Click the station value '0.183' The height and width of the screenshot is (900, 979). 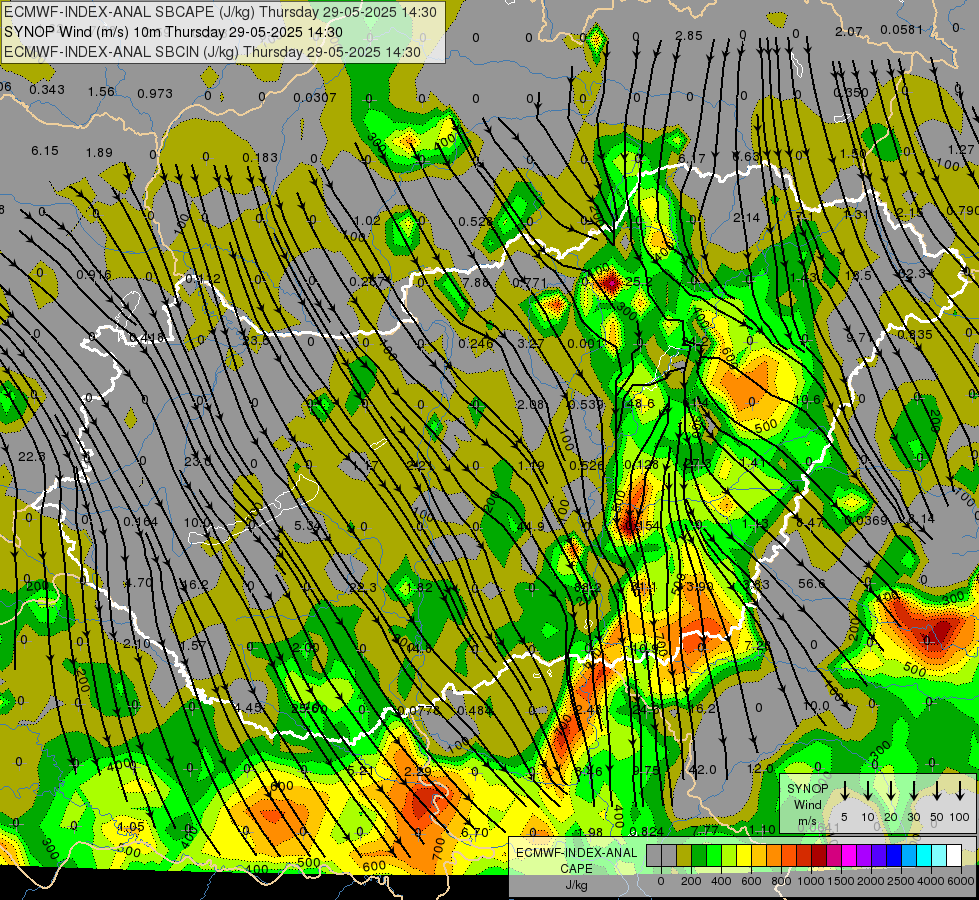(260, 157)
